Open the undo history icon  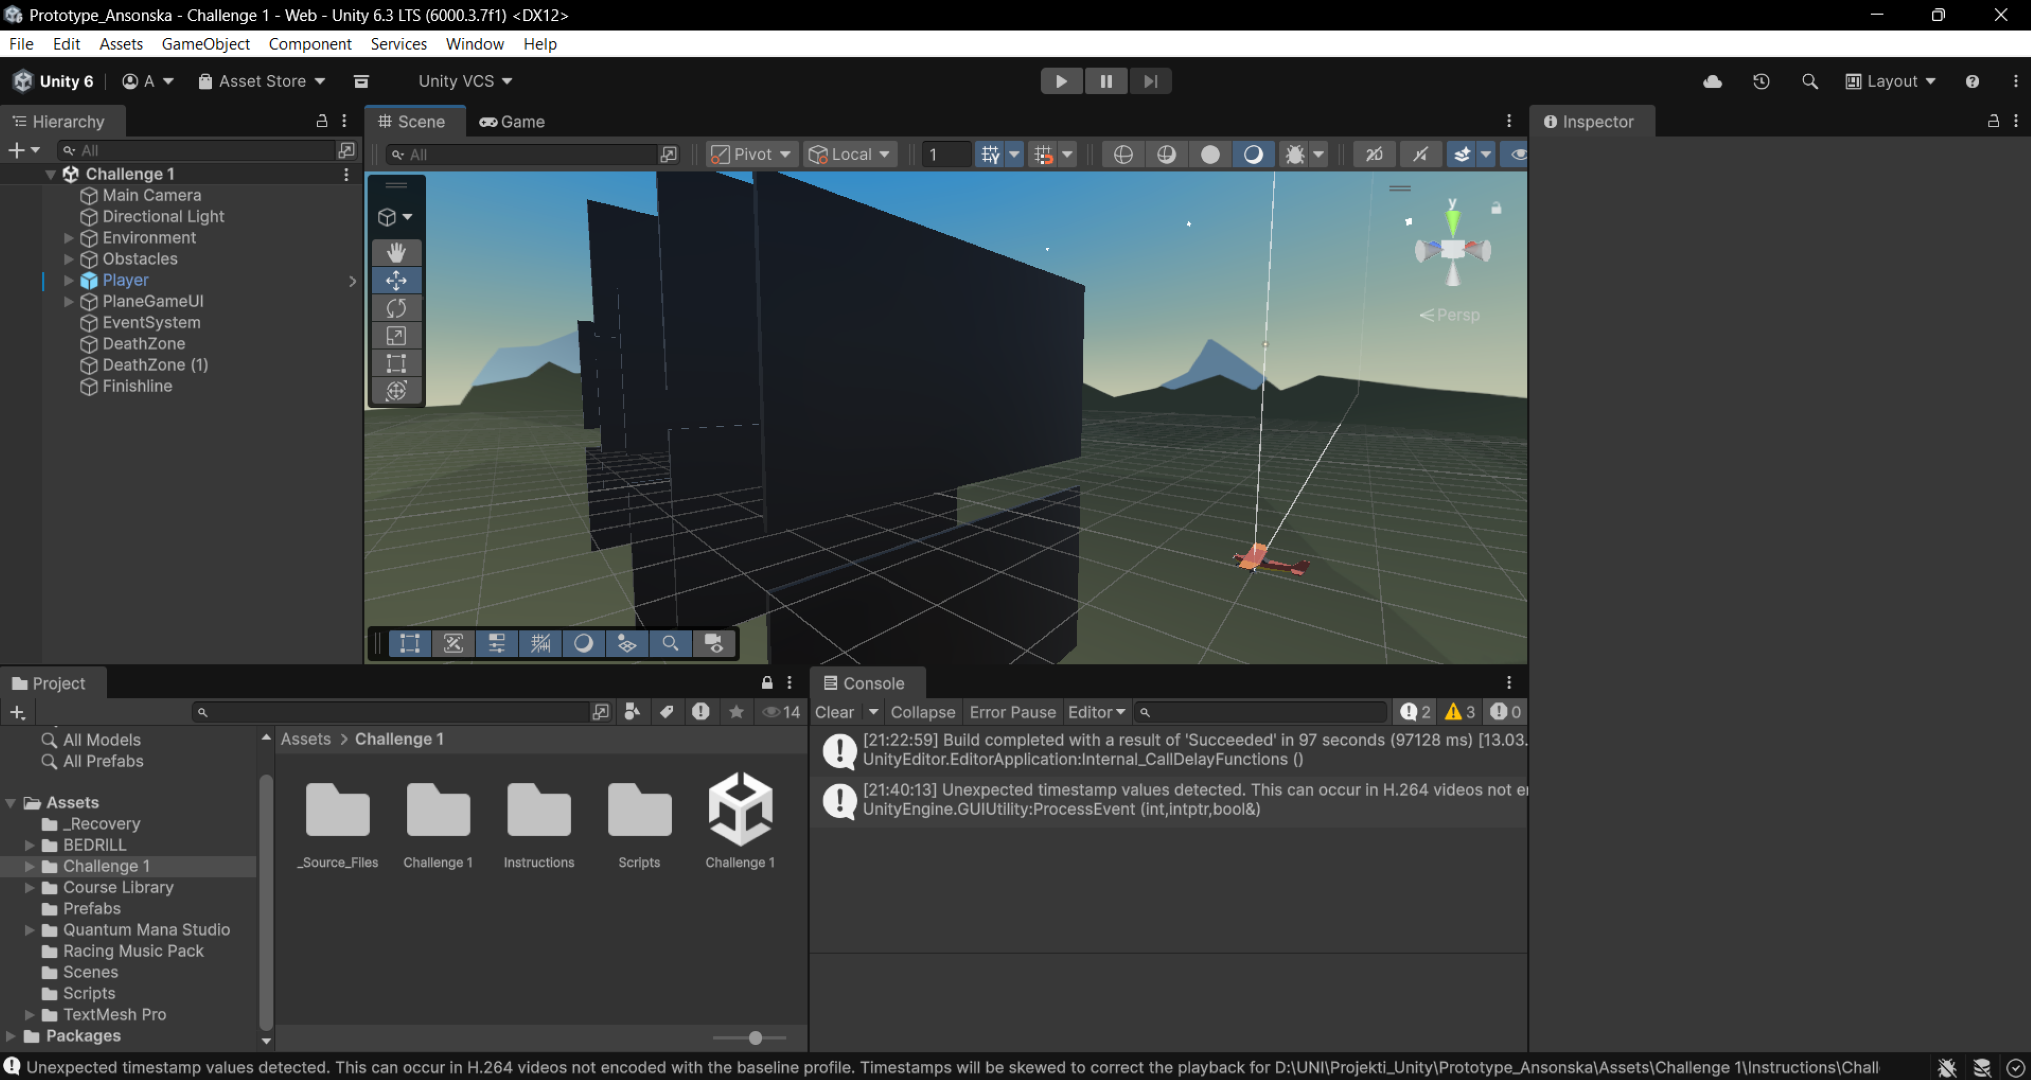coord(1761,81)
